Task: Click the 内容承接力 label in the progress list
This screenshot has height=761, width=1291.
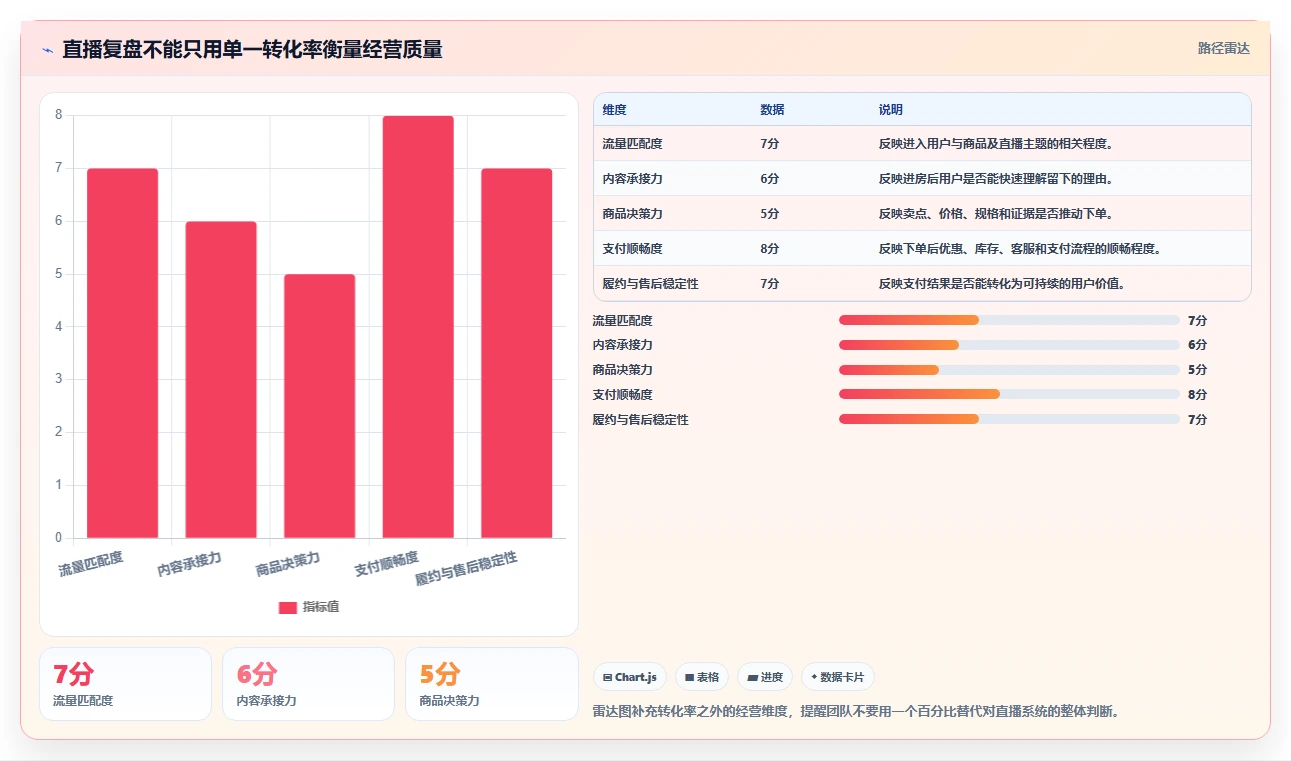Action: pos(622,345)
